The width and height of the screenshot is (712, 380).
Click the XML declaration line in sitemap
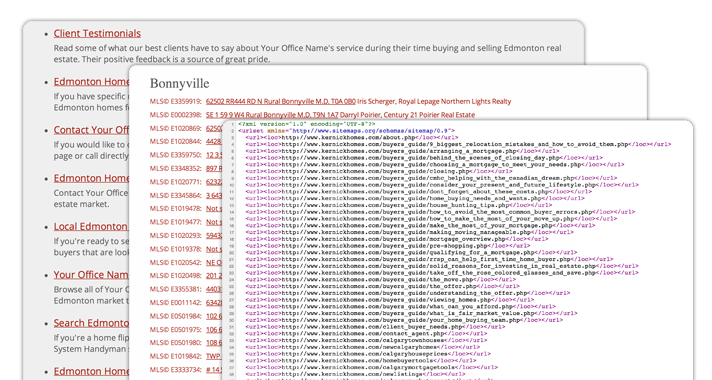tap(307, 123)
